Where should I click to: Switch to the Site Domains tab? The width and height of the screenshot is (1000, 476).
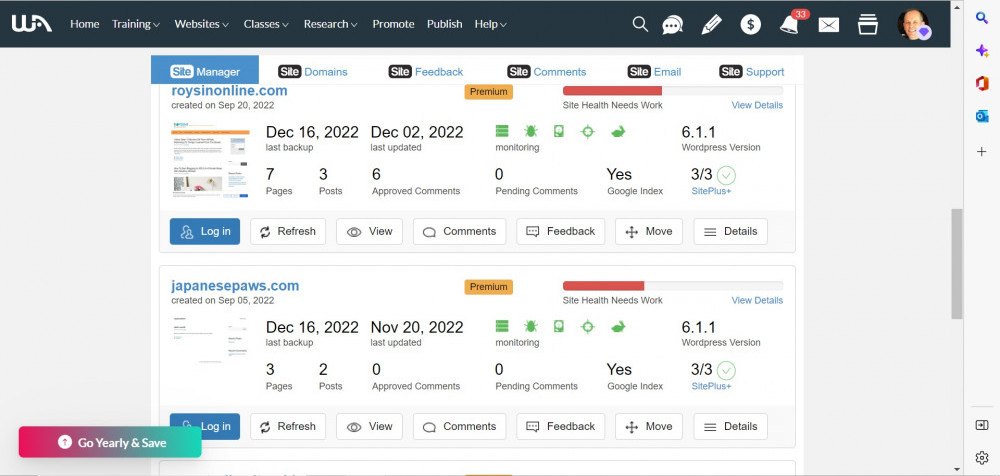point(312,71)
